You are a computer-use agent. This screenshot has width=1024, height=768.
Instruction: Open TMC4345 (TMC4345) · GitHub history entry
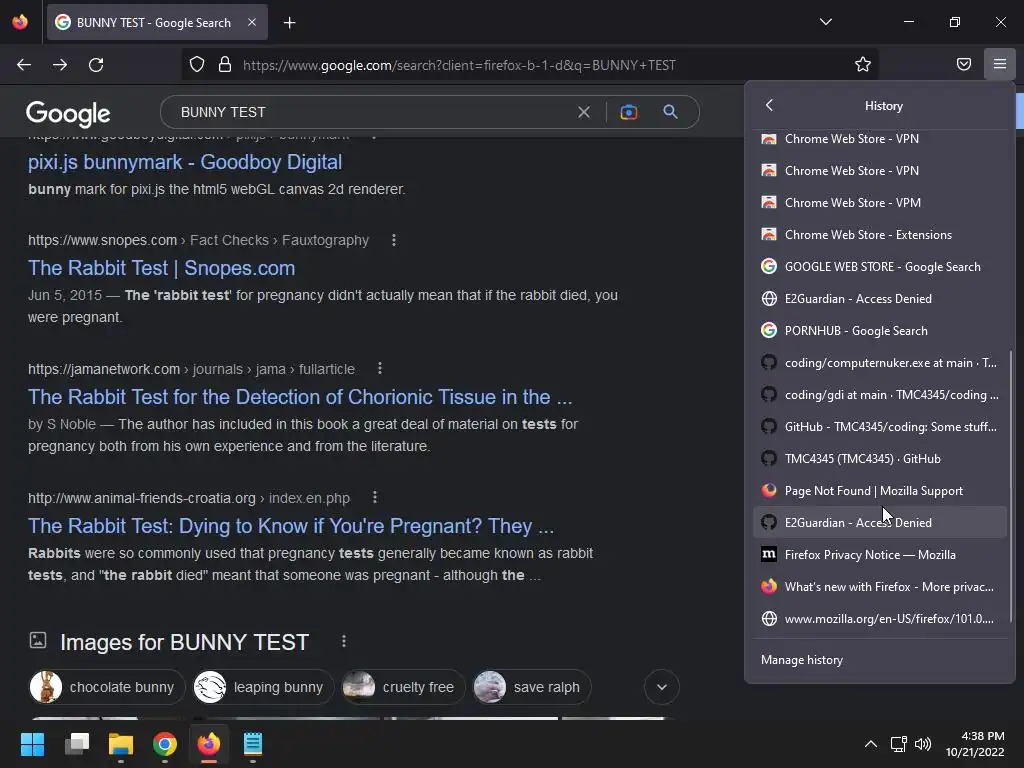point(880,458)
